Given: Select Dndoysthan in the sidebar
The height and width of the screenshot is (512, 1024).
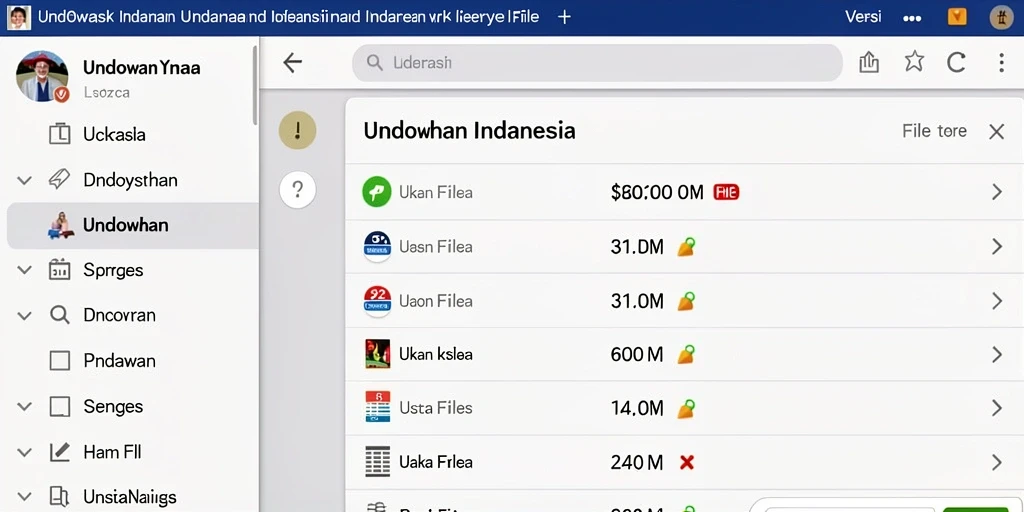Looking at the screenshot, I should tap(130, 180).
